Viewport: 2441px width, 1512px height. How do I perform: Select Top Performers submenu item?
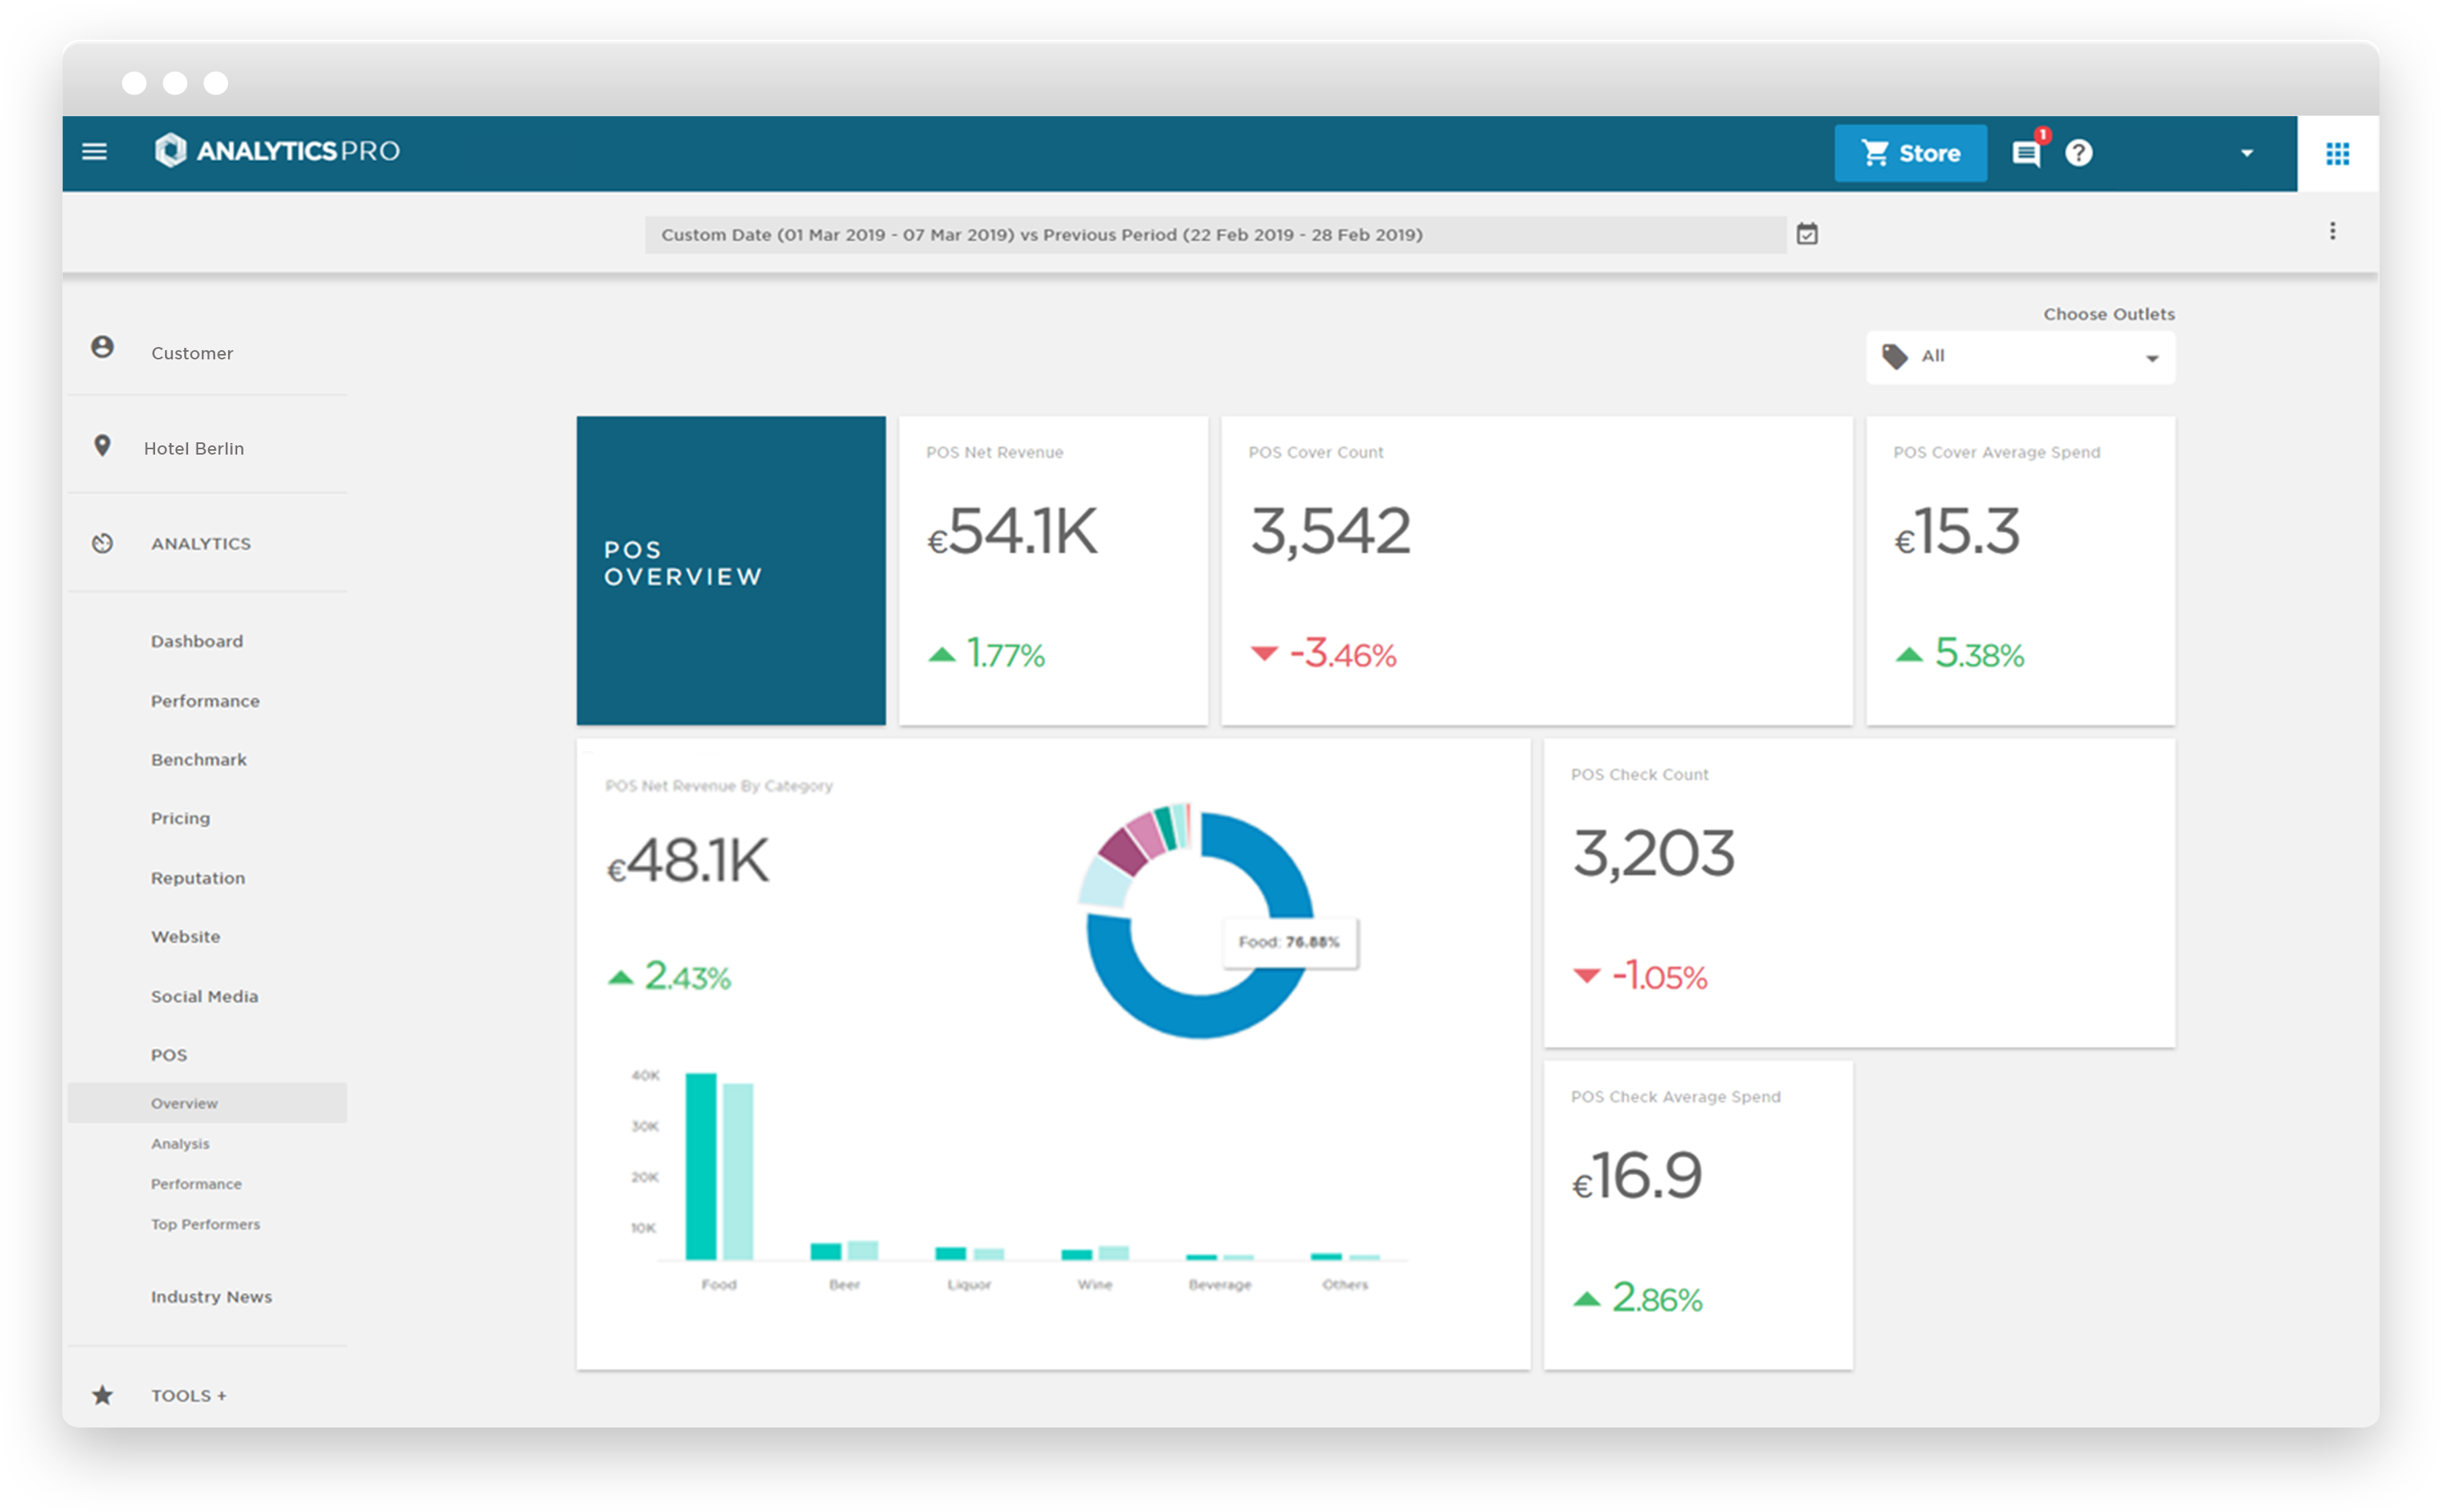coord(205,1225)
